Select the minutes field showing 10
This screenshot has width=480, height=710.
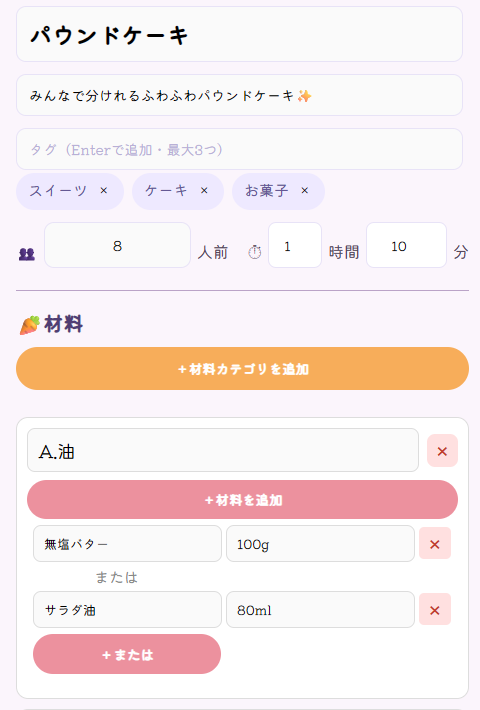coord(406,245)
